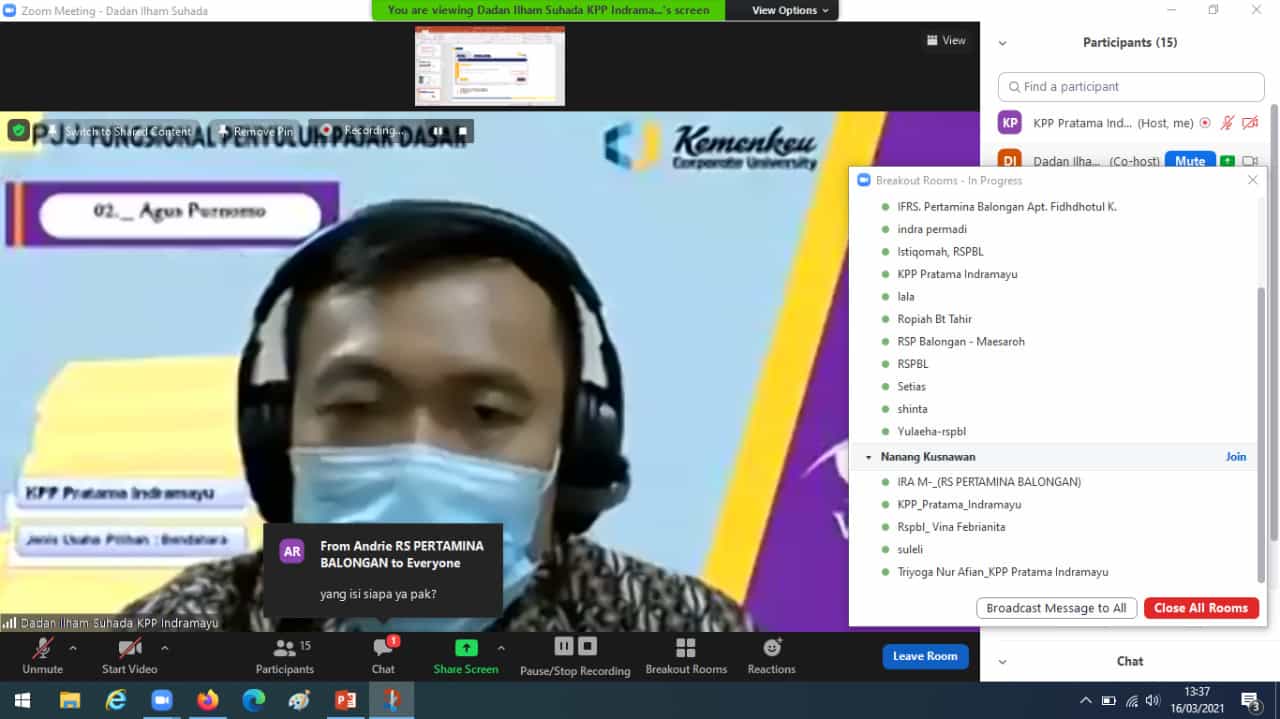Click the Find a participant search field

pos(1131,87)
